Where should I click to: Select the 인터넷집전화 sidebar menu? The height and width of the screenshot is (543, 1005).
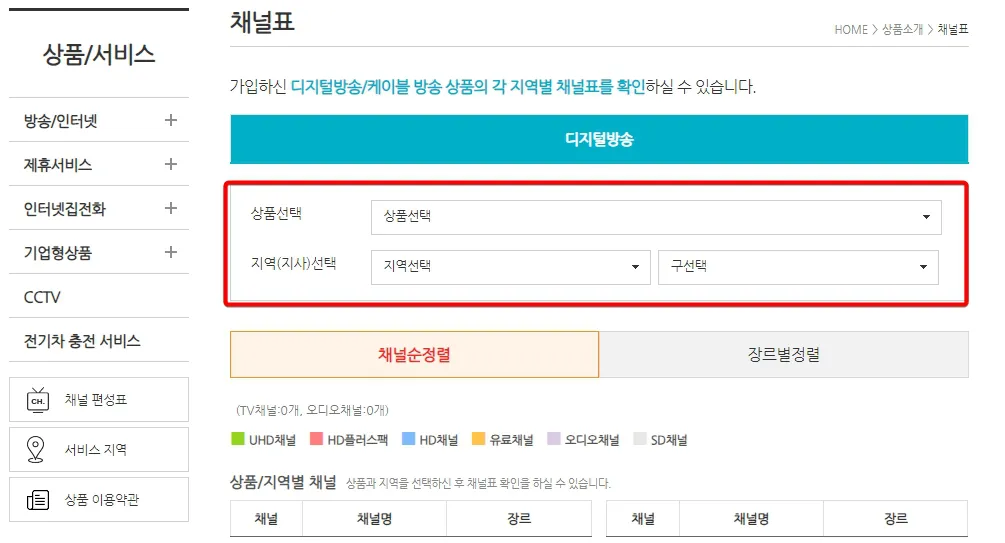[x=99, y=208]
